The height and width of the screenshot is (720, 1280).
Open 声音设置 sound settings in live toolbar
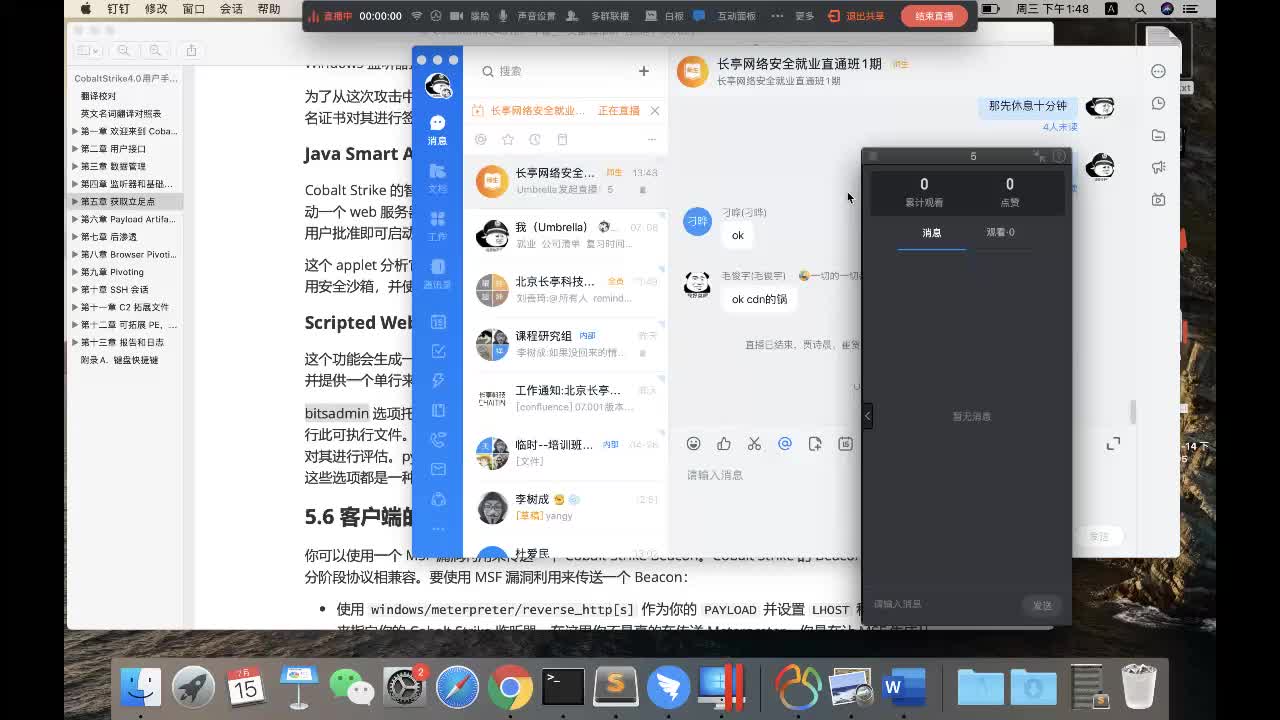tap(529, 16)
